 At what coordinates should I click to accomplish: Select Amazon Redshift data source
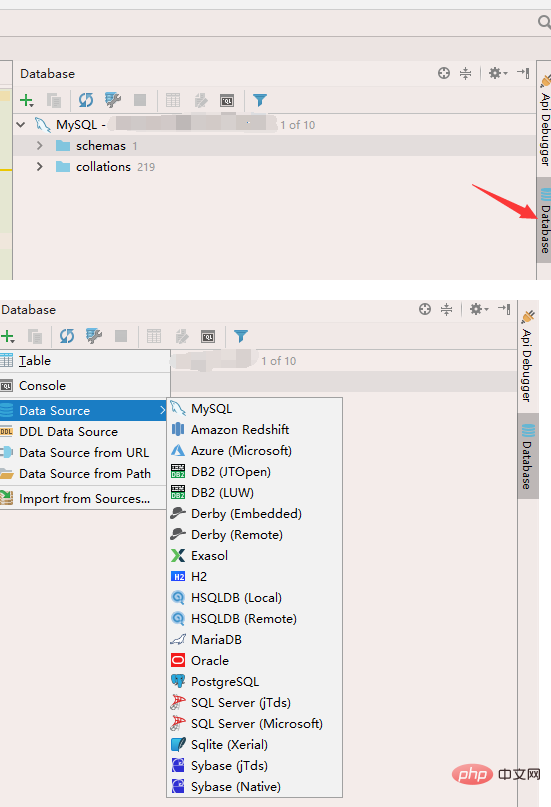pos(255,430)
